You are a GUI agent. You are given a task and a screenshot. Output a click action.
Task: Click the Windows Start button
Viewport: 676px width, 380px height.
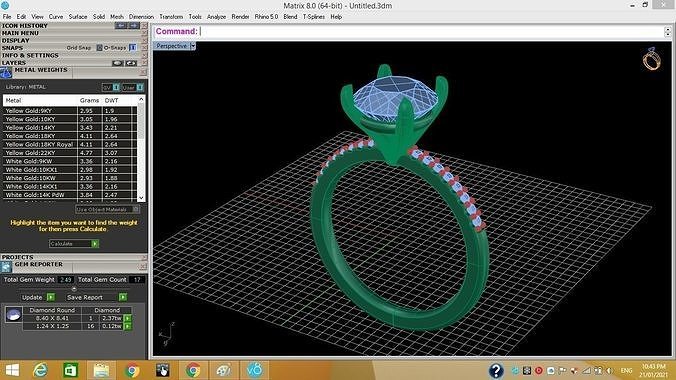[13, 370]
